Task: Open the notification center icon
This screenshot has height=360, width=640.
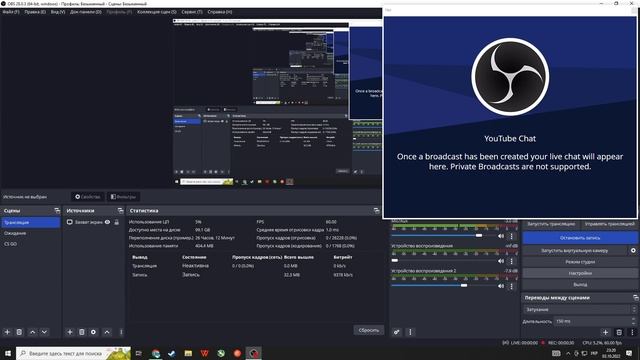Action: coord(629,353)
